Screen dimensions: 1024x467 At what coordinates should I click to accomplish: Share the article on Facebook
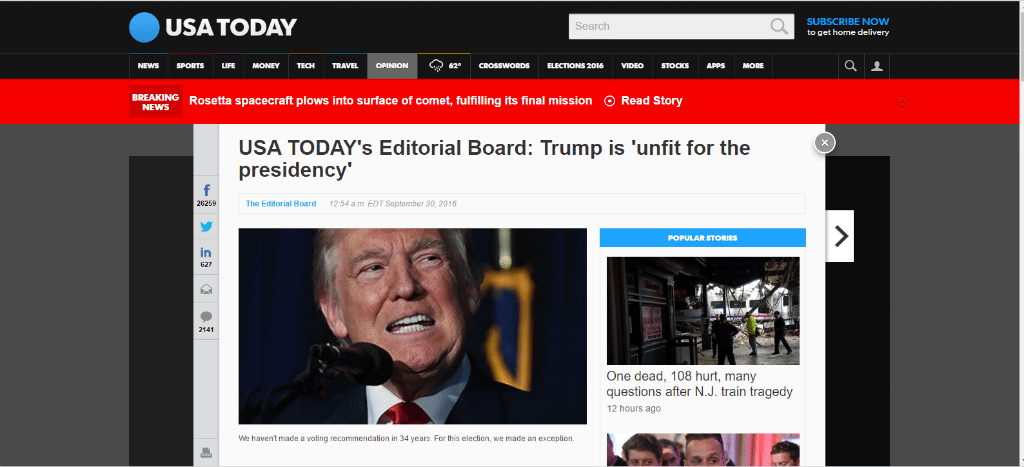206,195
